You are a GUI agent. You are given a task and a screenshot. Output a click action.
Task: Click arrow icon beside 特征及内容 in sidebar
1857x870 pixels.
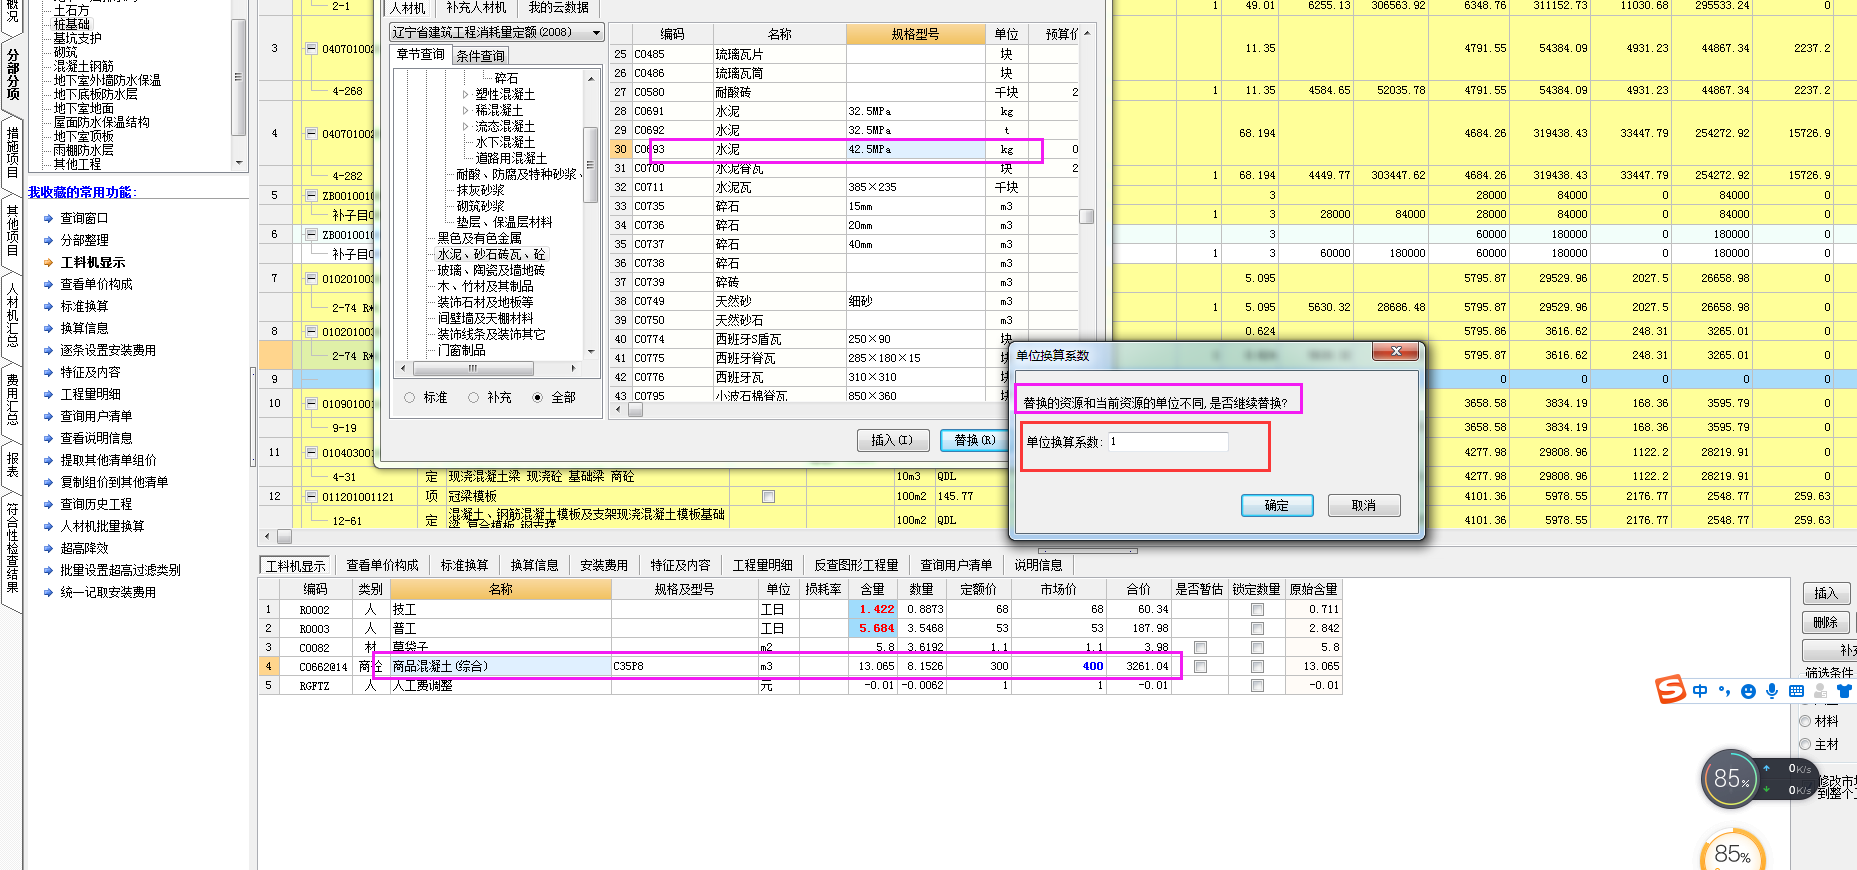tap(49, 372)
